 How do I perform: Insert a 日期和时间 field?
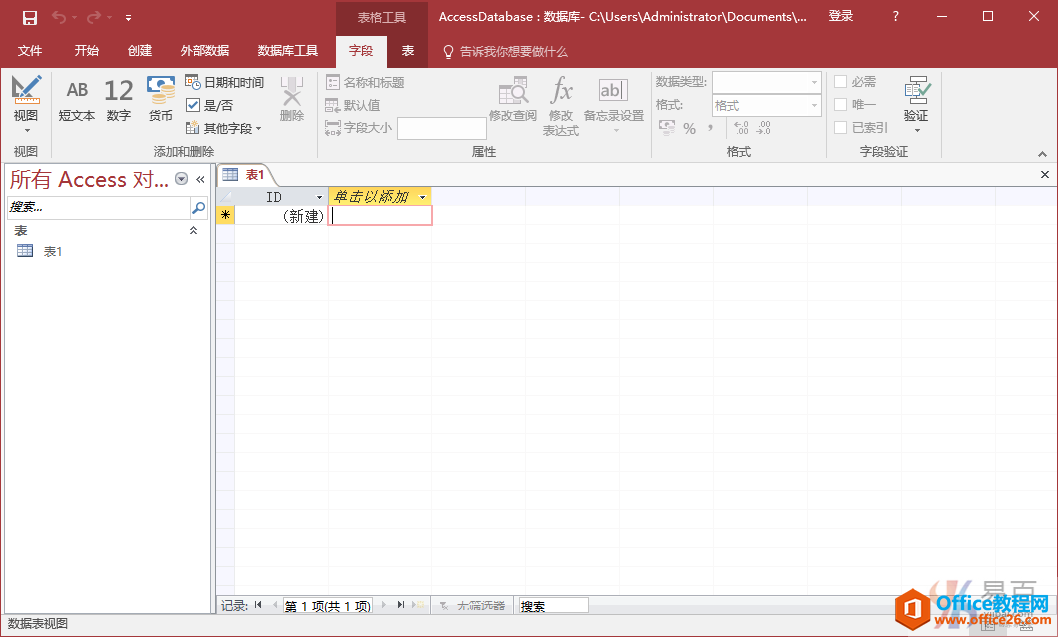click(x=225, y=82)
